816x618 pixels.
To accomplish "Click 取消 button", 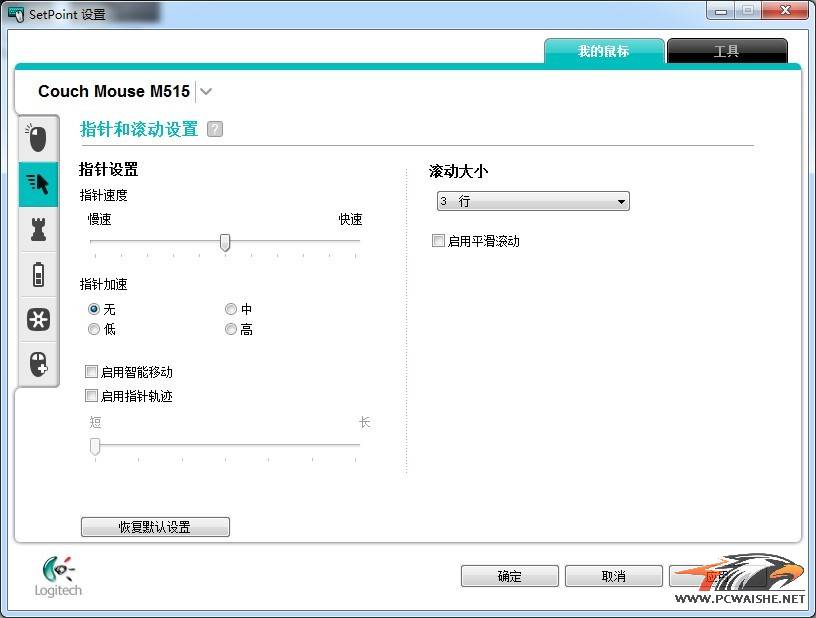I will (614, 576).
